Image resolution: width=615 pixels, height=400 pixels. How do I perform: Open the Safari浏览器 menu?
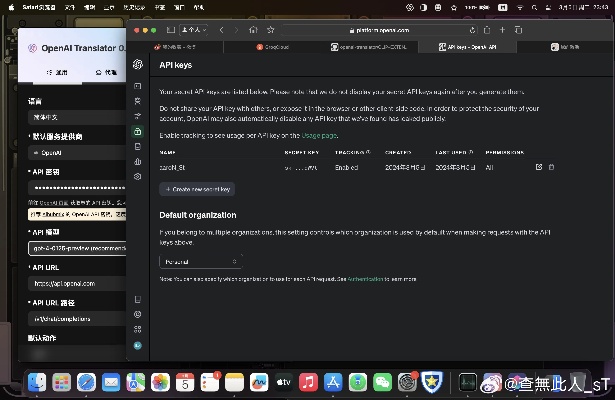(x=39, y=7)
